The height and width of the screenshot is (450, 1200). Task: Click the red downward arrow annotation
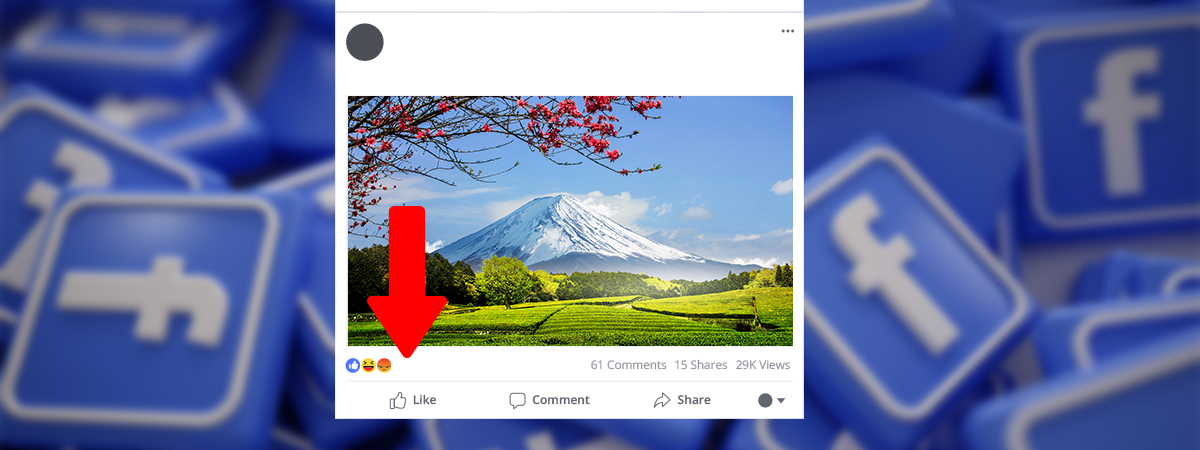406,282
